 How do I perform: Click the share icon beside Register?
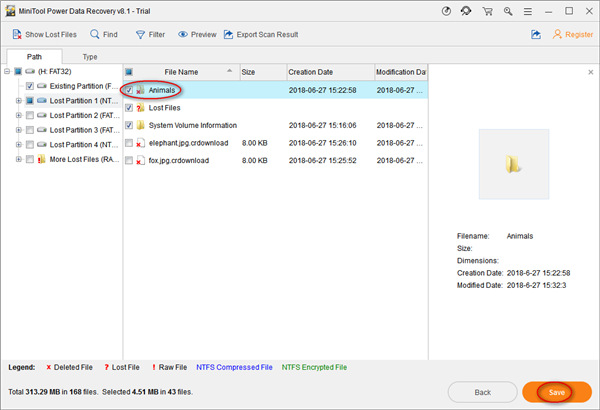point(536,34)
